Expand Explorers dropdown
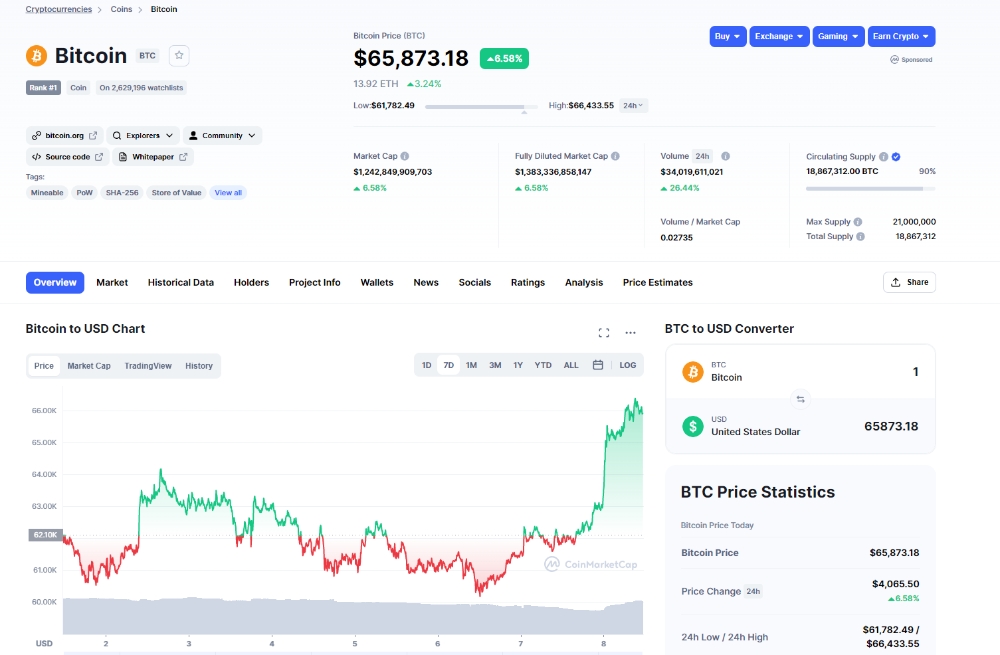 tap(143, 135)
